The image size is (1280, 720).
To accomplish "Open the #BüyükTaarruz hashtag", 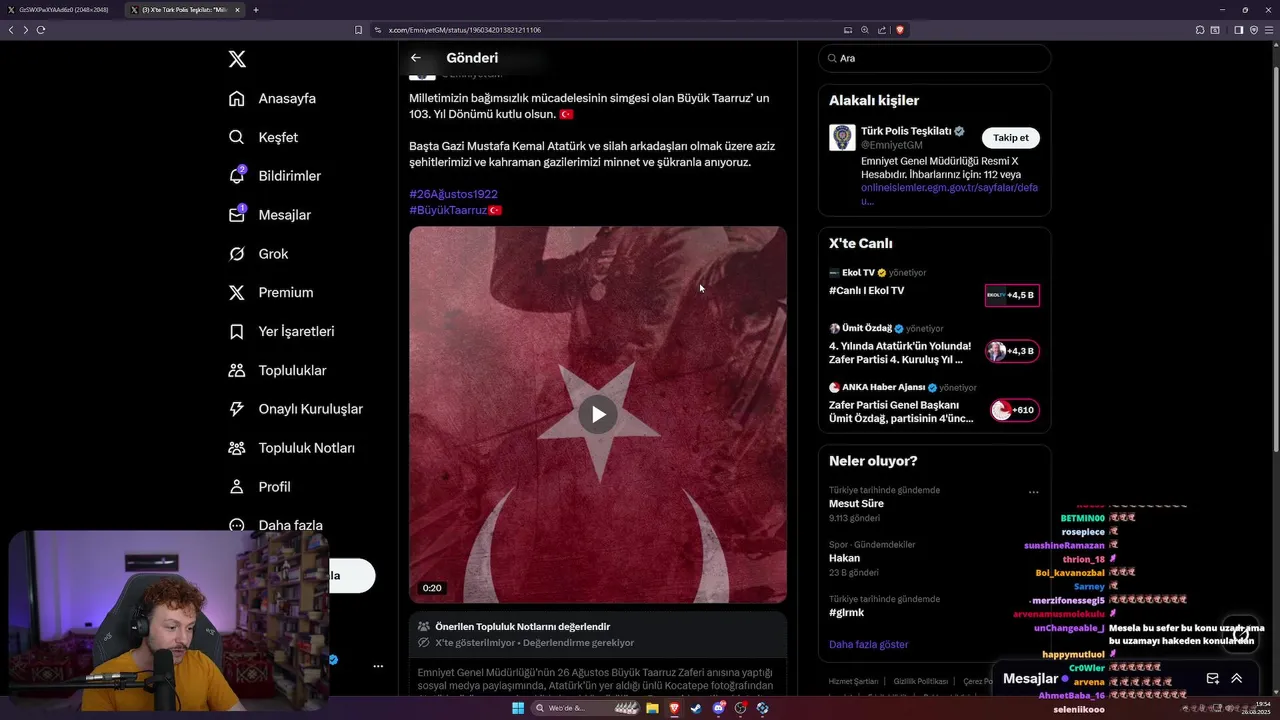I will (x=448, y=210).
